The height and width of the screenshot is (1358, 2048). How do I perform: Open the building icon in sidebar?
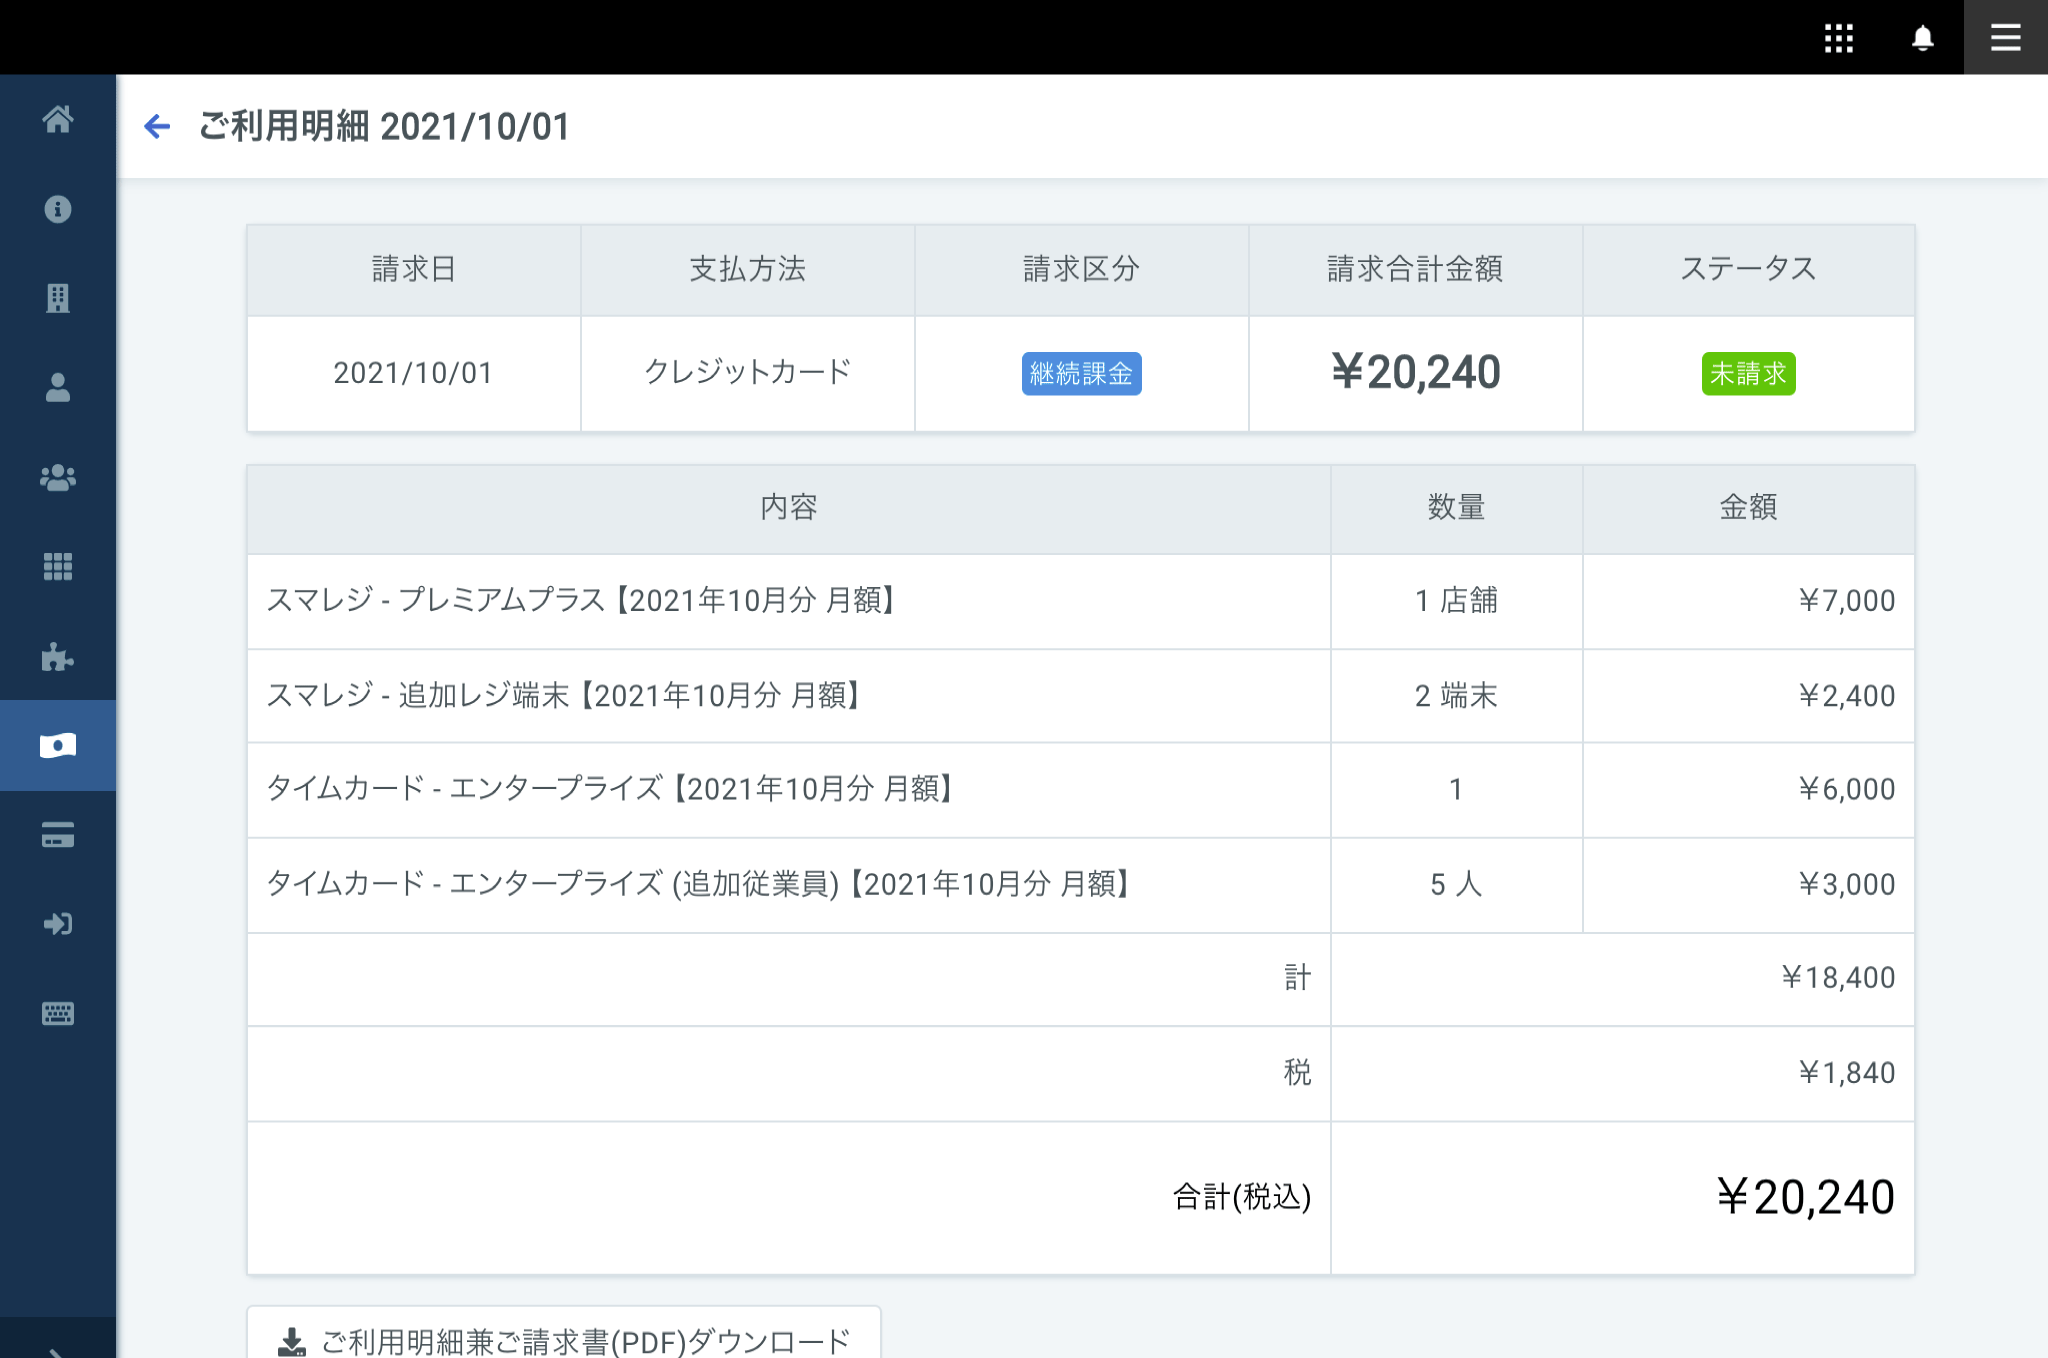[58, 298]
